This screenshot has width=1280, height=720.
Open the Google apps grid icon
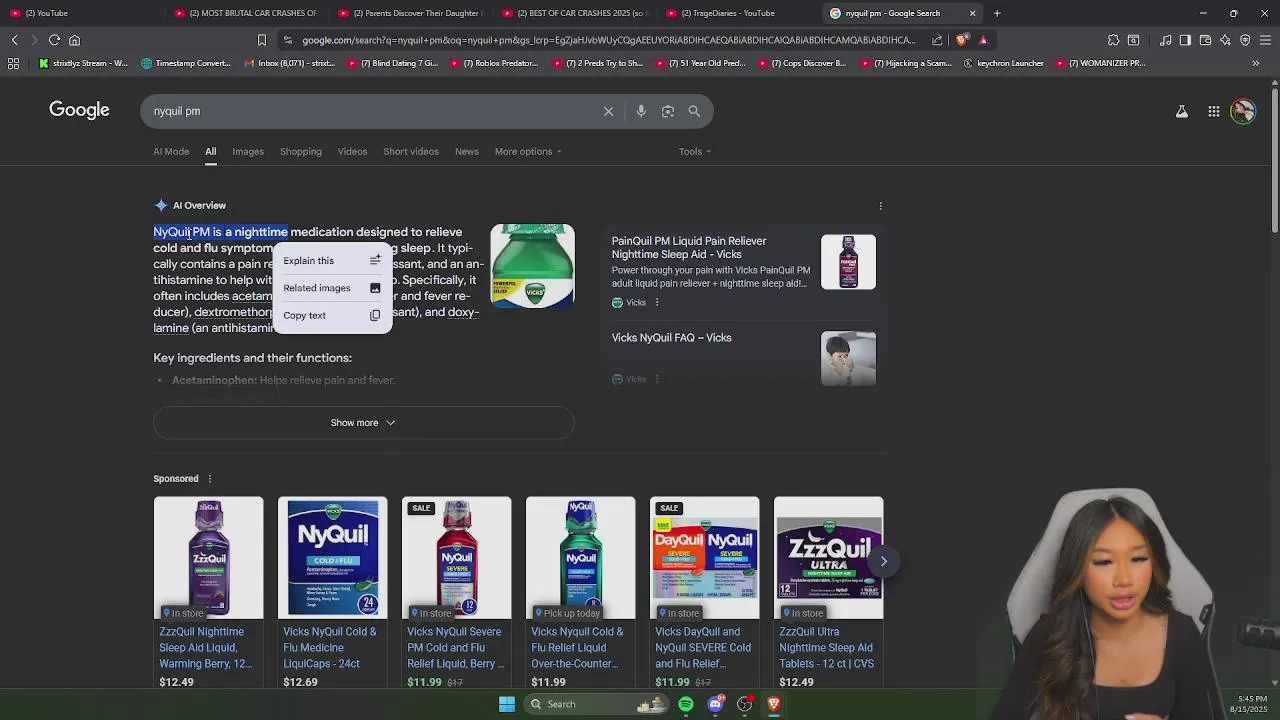[x=1214, y=111]
